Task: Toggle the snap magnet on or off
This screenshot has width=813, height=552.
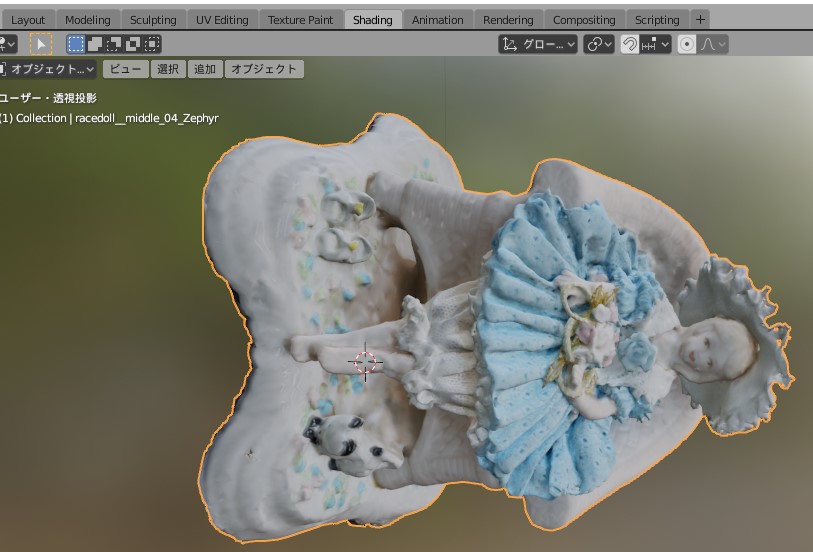Action: [630, 44]
